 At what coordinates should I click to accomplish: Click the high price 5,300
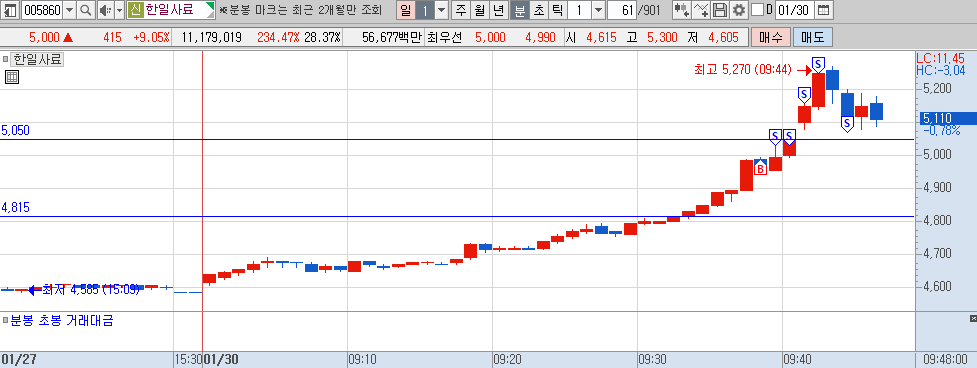662,38
